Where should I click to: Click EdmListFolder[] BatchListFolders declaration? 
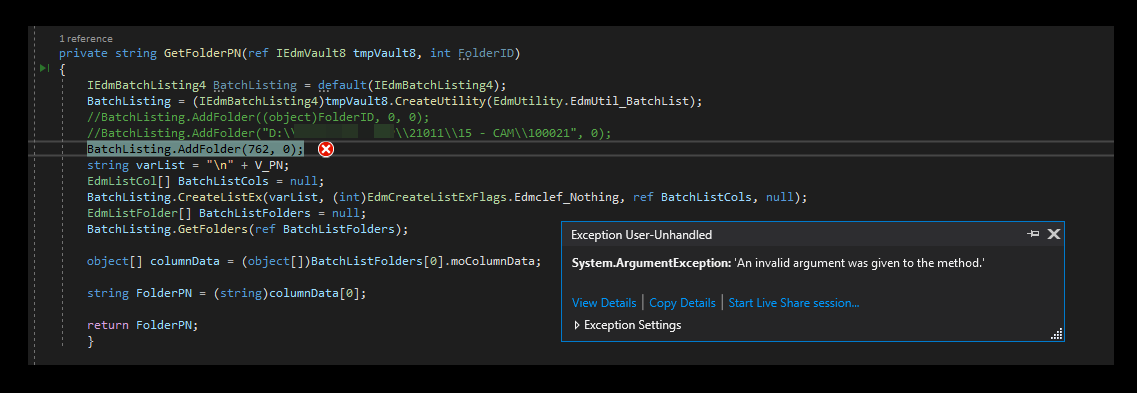(227, 213)
